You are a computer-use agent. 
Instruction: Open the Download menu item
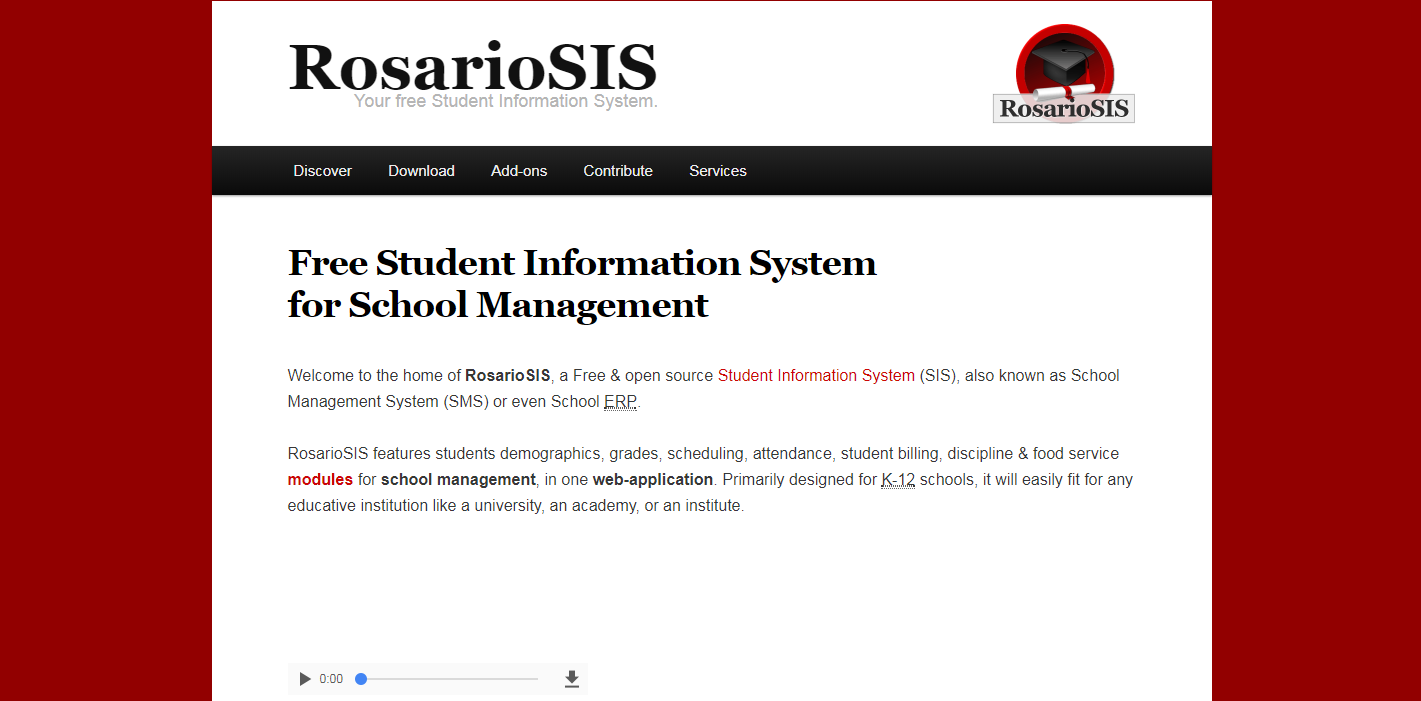[421, 171]
